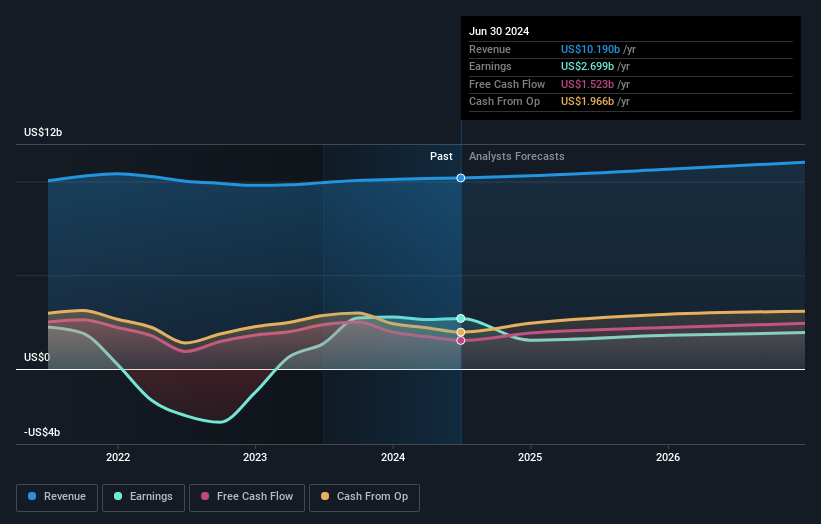Viewport: 821px width, 524px height.
Task: Click the US$1.966b cash from op value
Action: tap(587, 102)
